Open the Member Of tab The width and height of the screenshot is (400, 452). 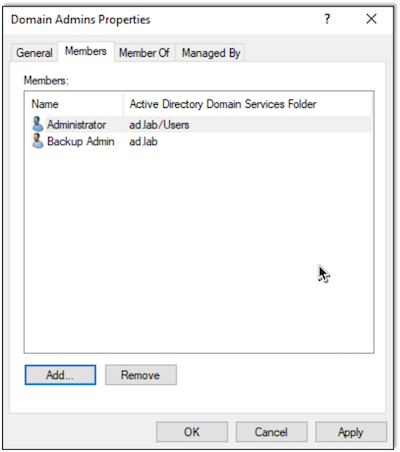tap(144, 53)
